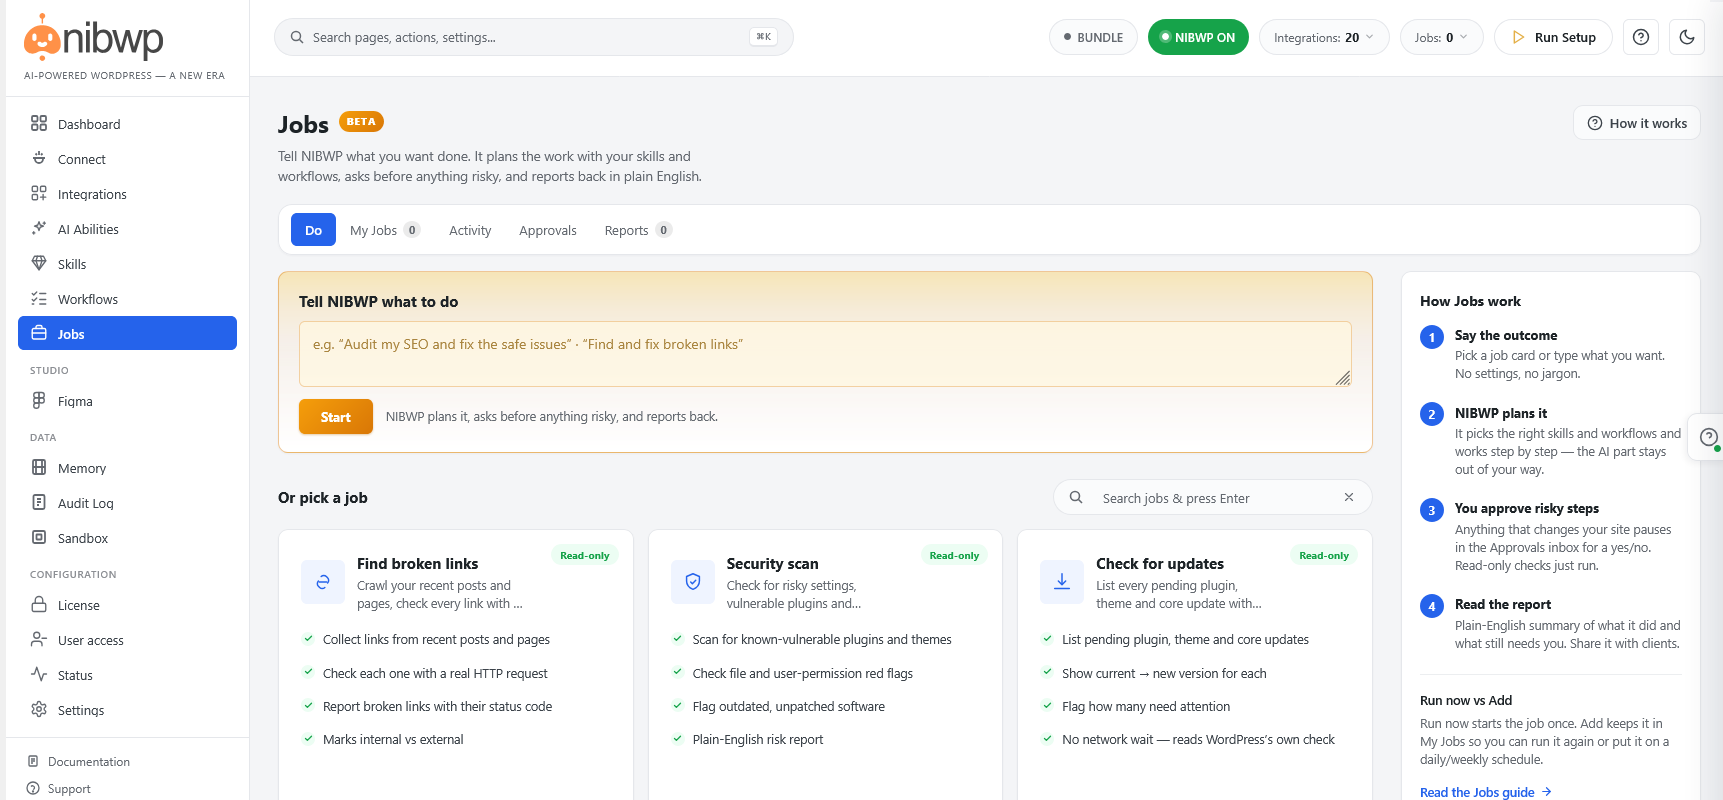Click "NIBWP plans it" step heading

[1501, 413]
